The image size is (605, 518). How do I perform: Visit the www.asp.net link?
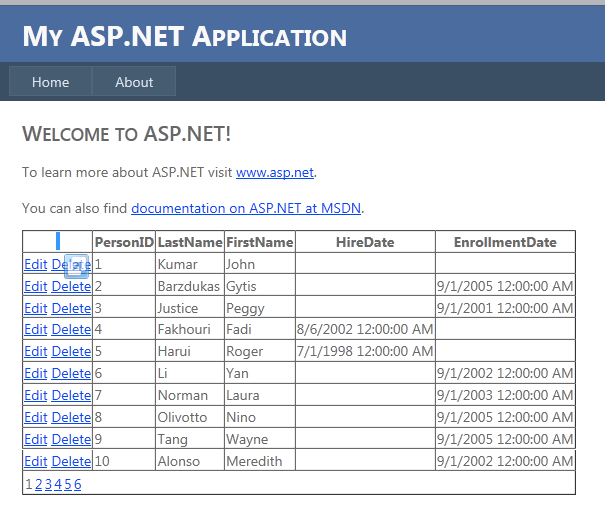275,172
